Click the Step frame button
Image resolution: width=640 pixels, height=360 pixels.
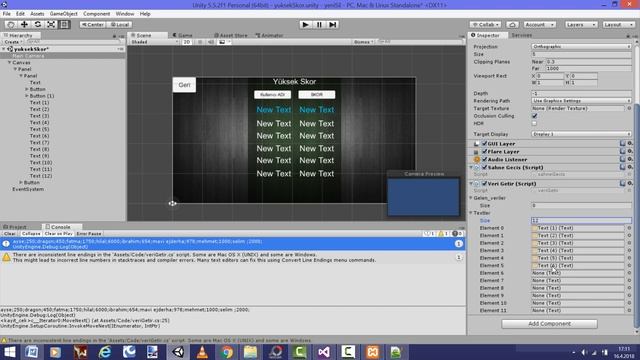333,24
